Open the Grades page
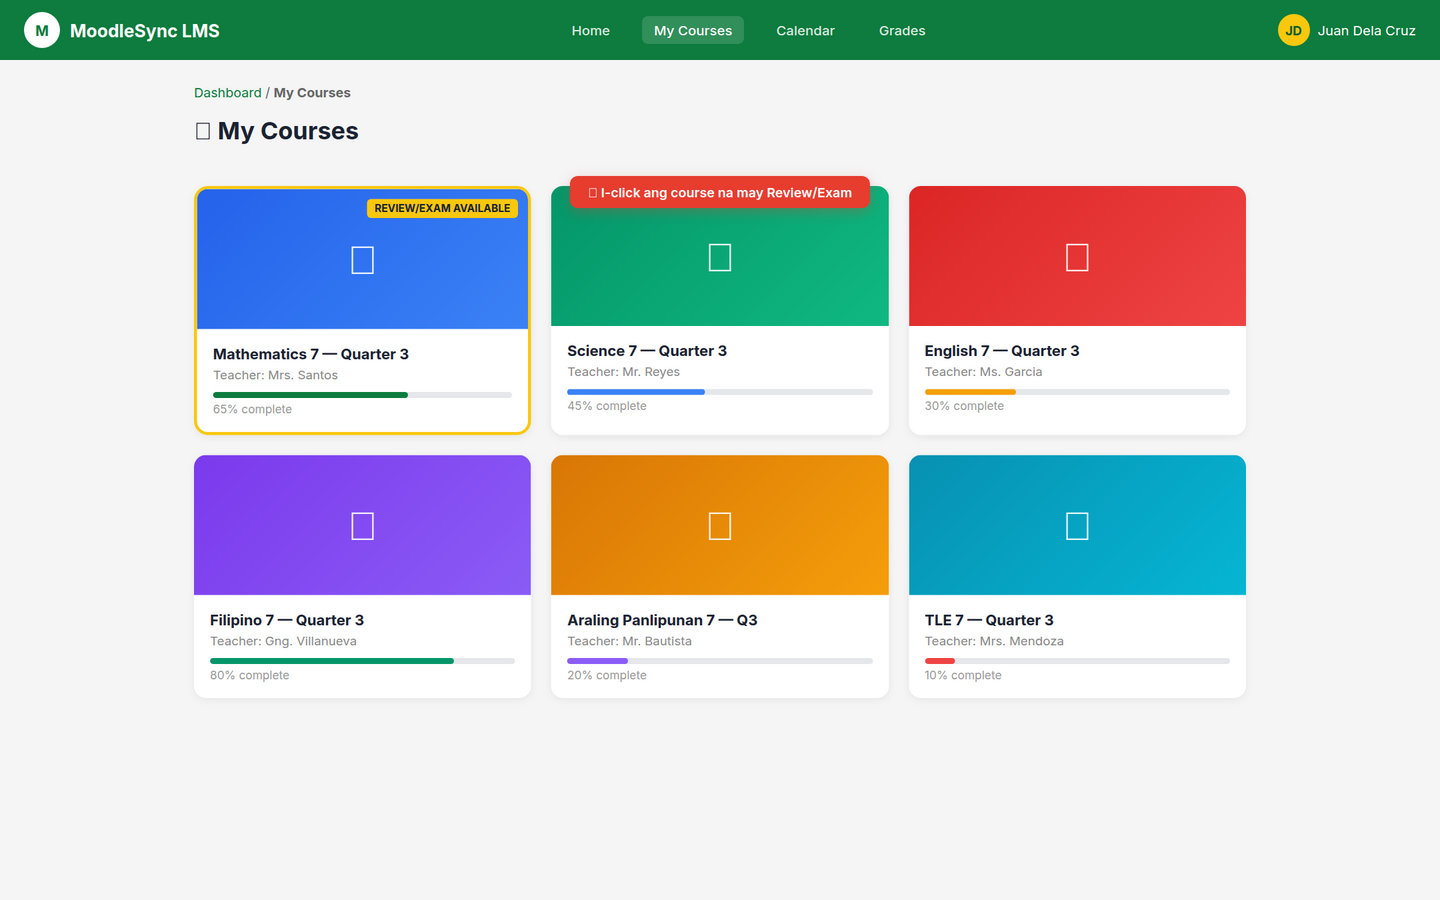Screen dimensions: 1440x900 point(901,30)
